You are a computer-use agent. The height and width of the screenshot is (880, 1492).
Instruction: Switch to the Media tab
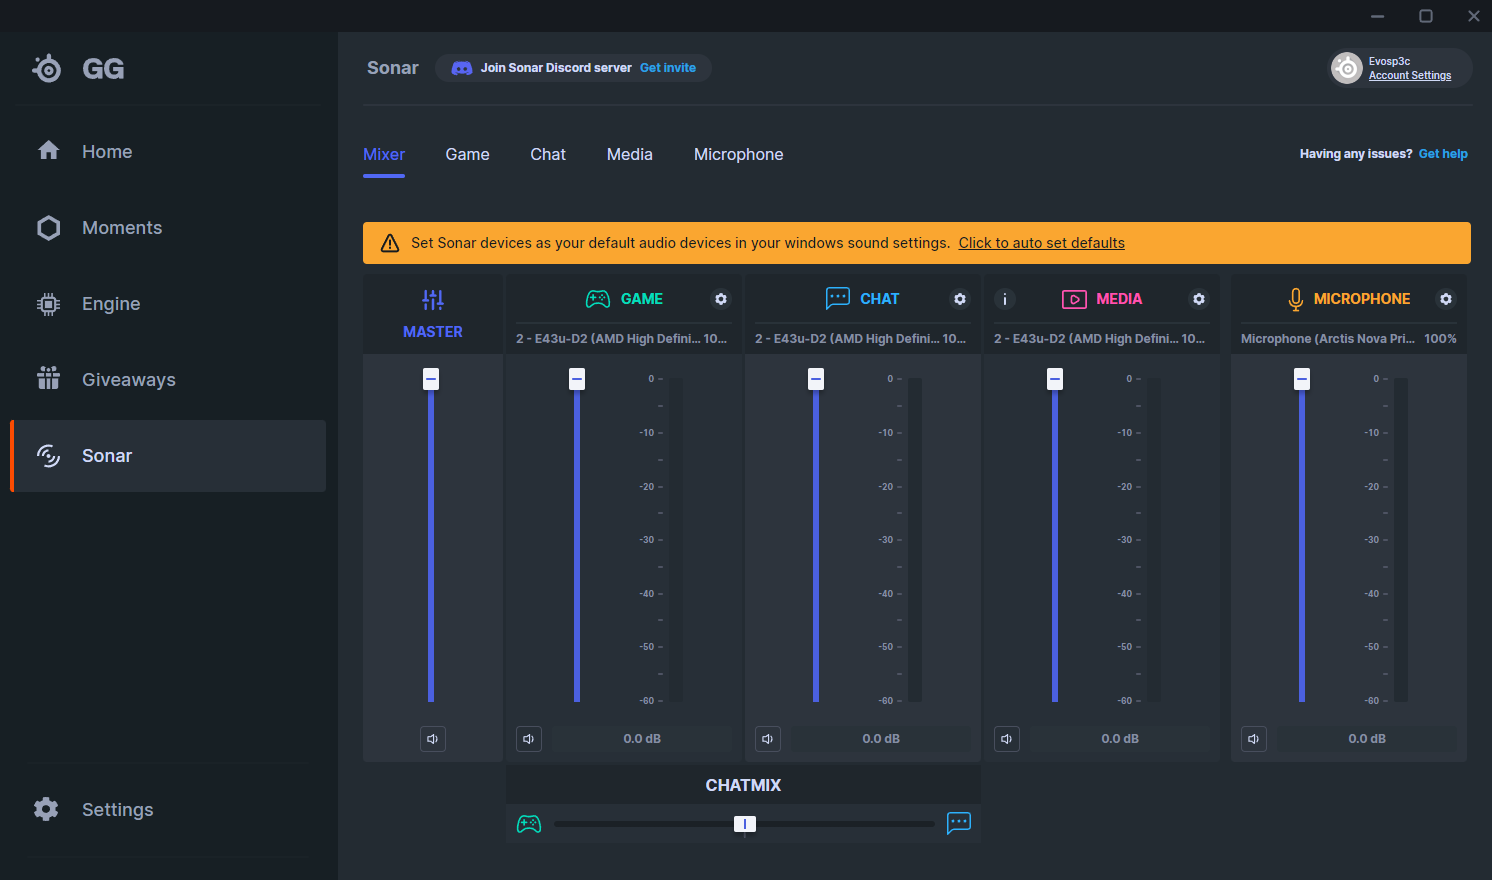coord(630,154)
